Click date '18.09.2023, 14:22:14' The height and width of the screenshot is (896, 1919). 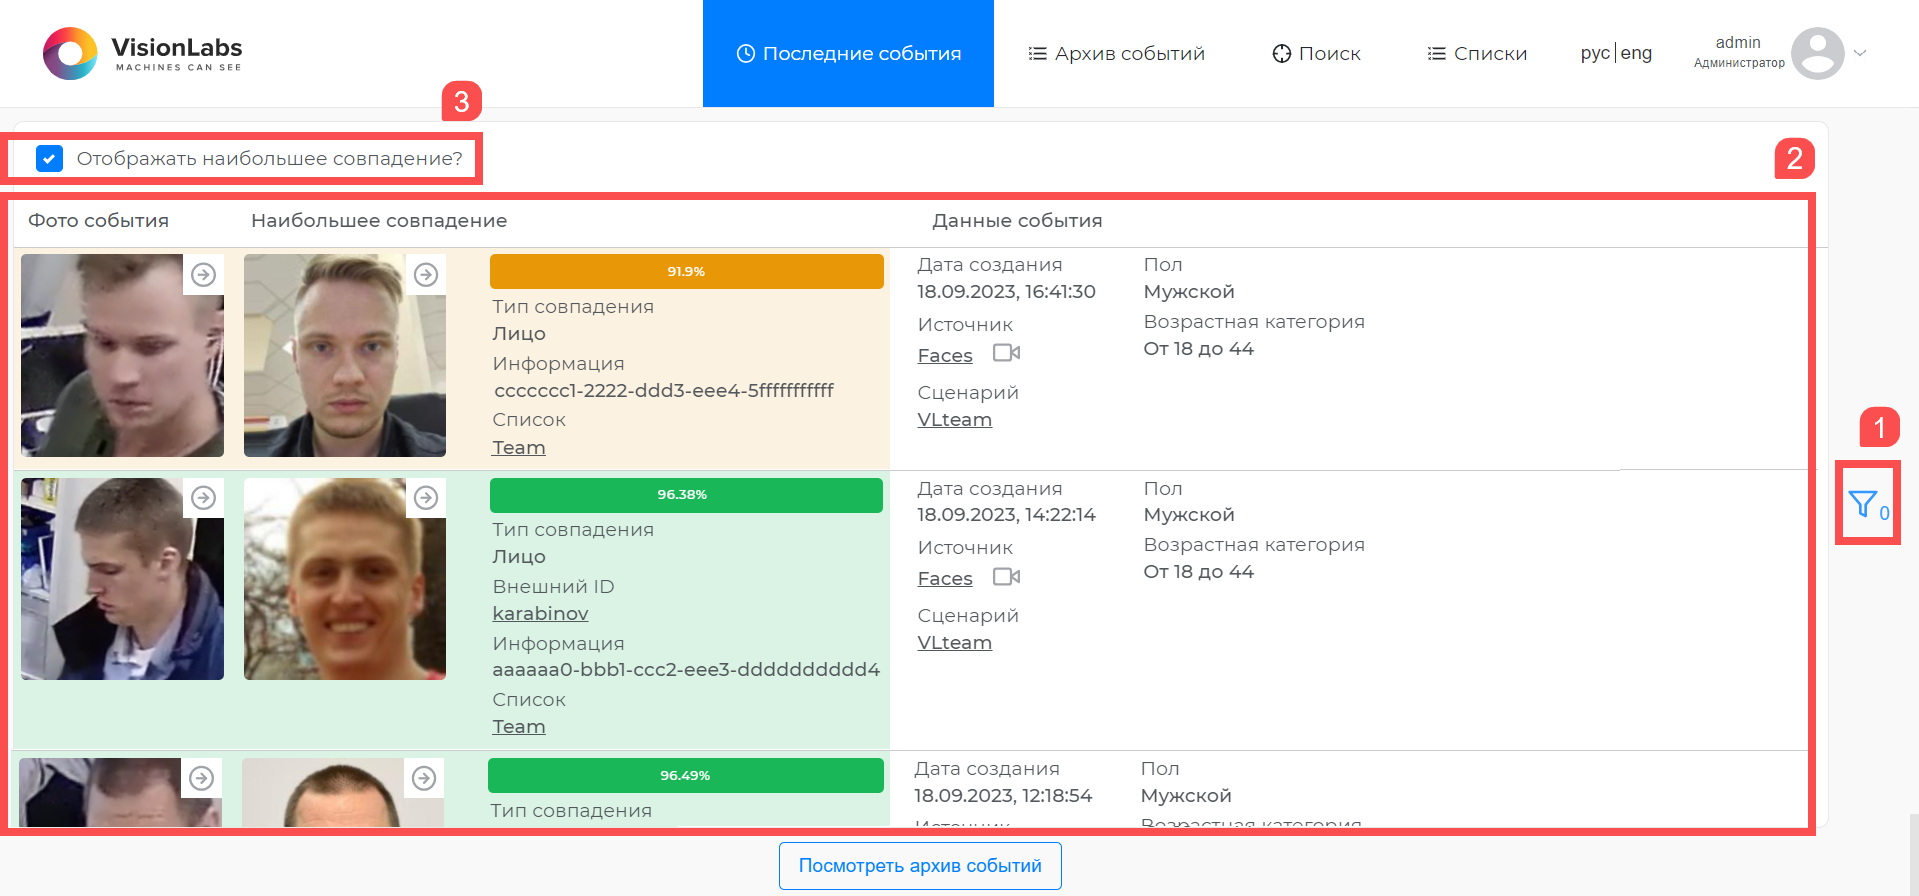[1006, 515]
